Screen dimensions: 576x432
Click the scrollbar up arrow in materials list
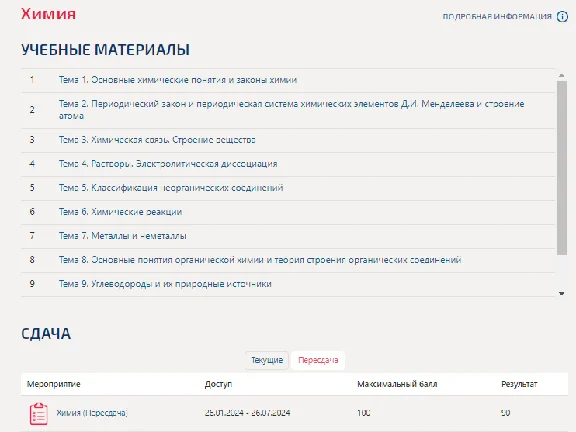coord(561,75)
